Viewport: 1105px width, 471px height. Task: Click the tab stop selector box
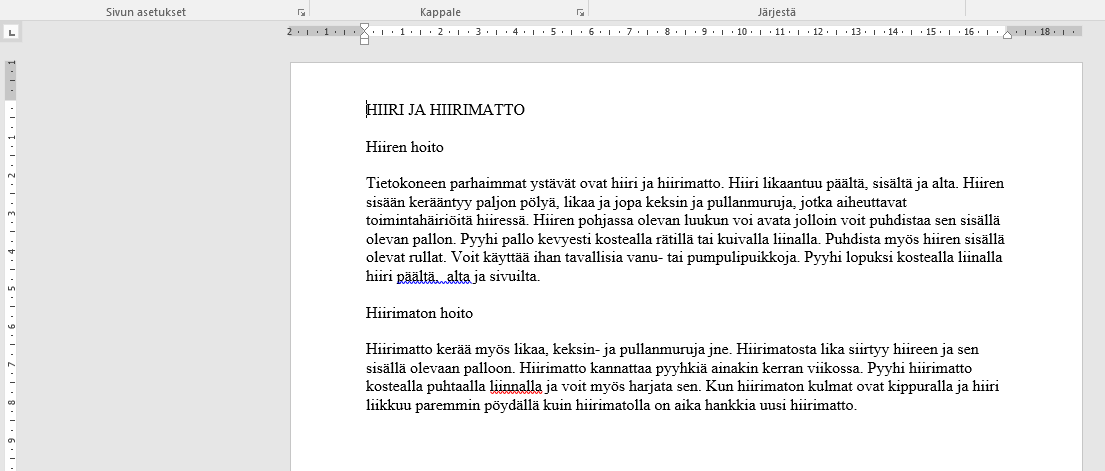click(x=11, y=32)
